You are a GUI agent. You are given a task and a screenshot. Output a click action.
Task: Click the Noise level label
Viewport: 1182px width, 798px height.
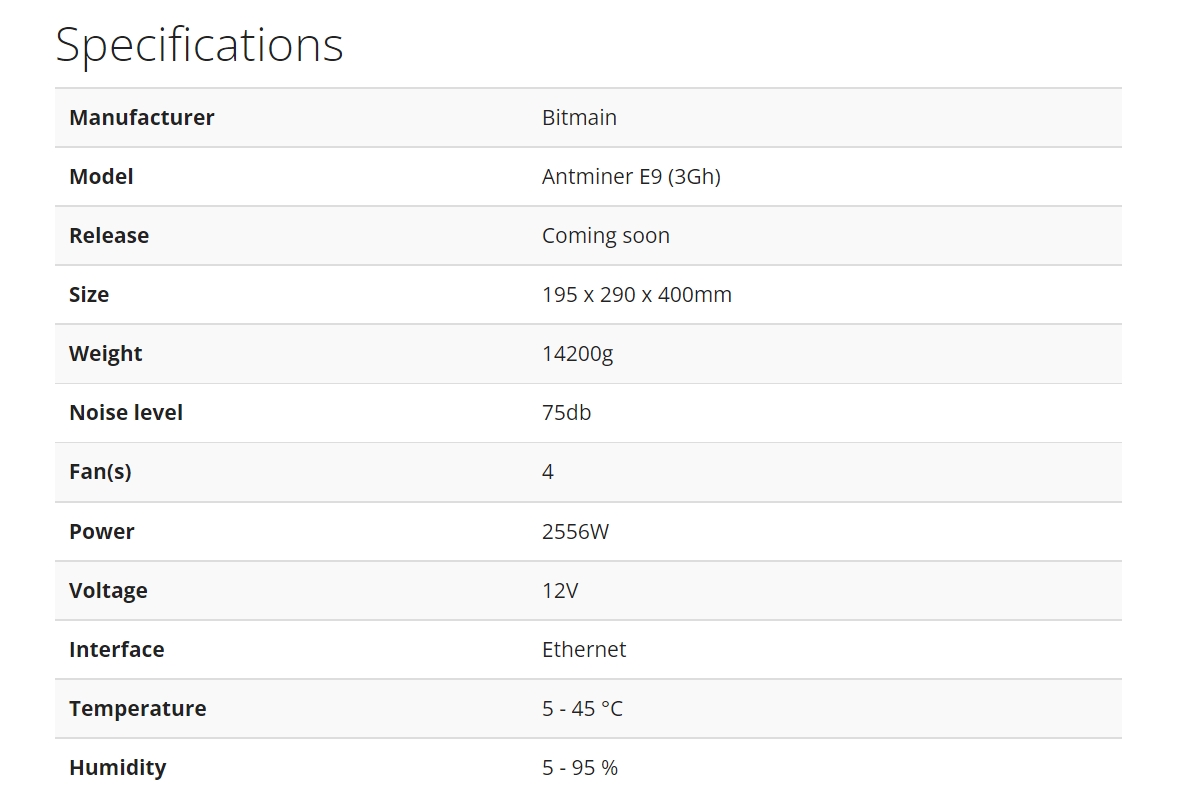coord(126,412)
